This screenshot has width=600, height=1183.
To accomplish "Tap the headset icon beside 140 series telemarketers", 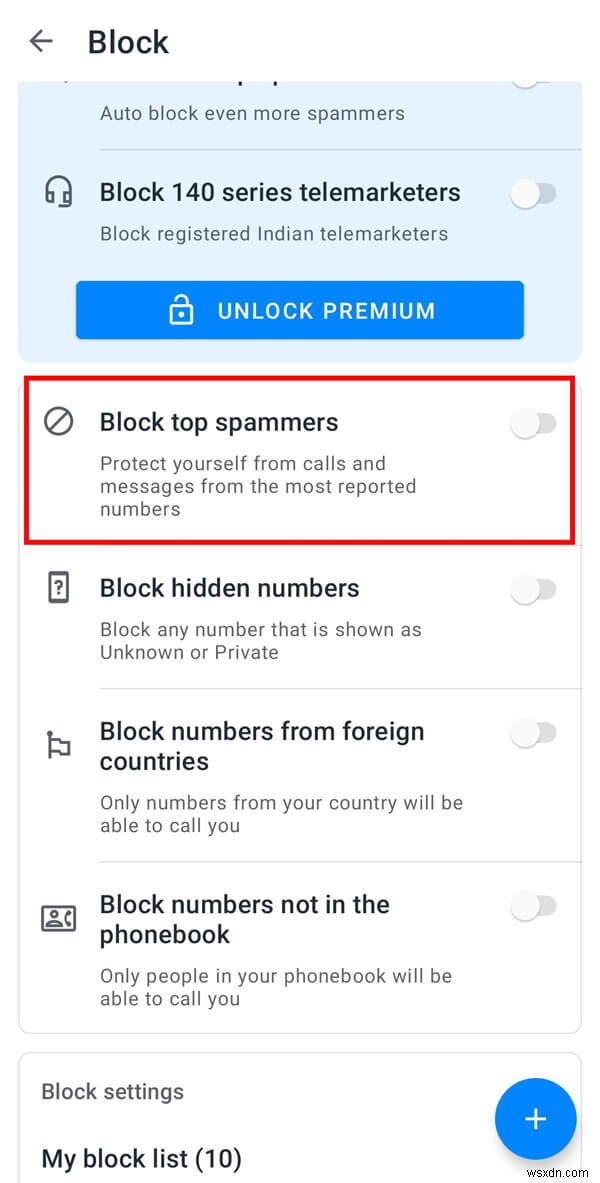I will pos(58,192).
